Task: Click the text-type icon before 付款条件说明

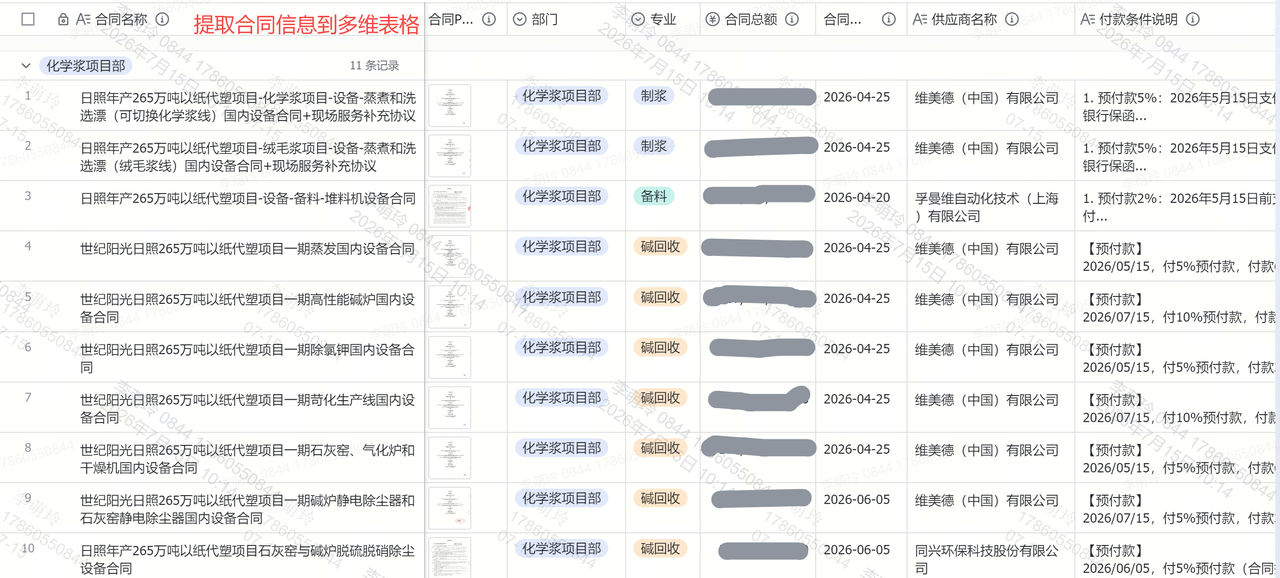Action: [x=1089, y=19]
